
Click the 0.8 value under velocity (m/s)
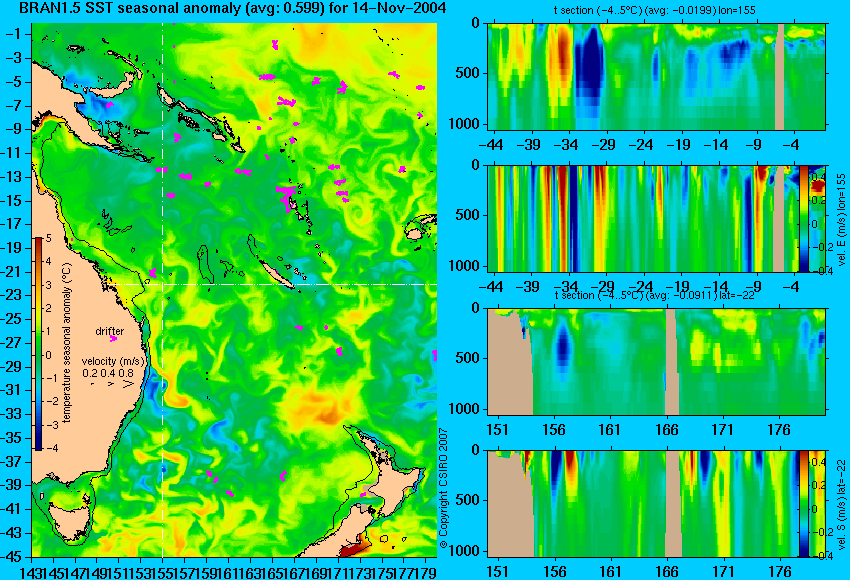tap(126, 373)
